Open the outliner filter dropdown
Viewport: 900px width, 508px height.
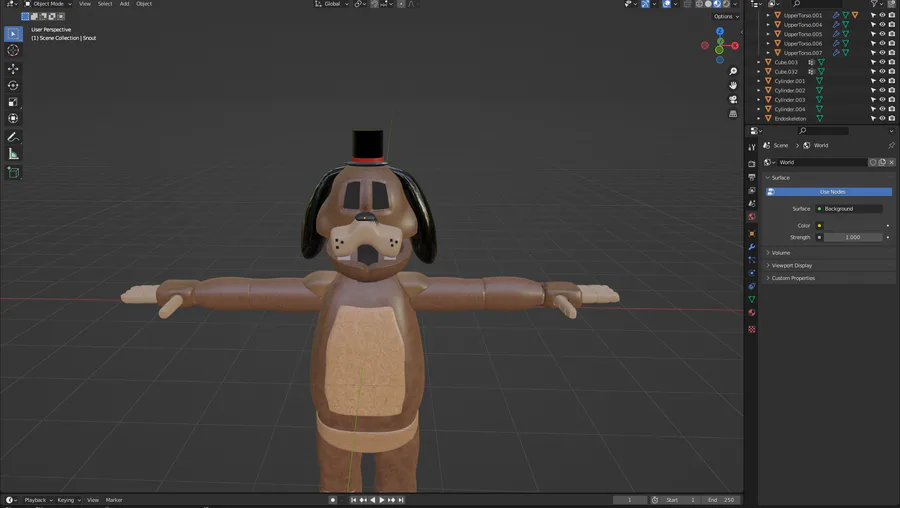pyautogui.click(x=876, y=4)
